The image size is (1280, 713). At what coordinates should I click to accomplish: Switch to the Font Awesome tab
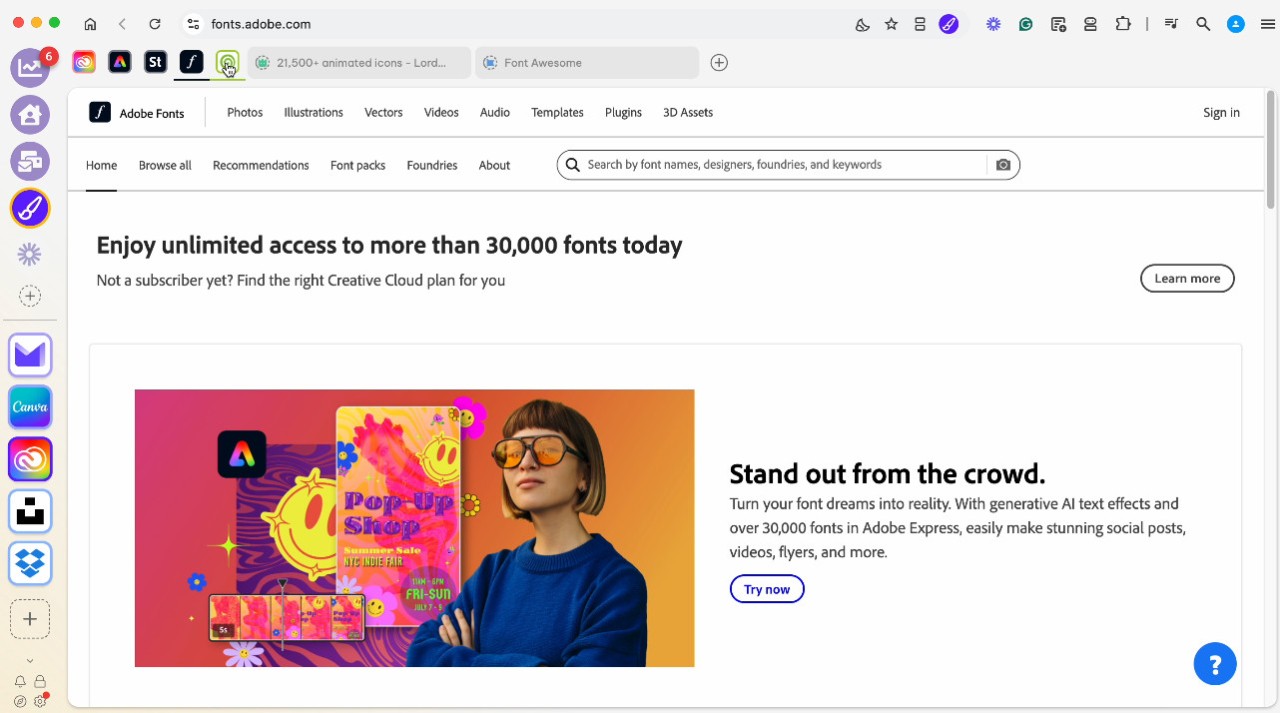click(x=587, y=63)
